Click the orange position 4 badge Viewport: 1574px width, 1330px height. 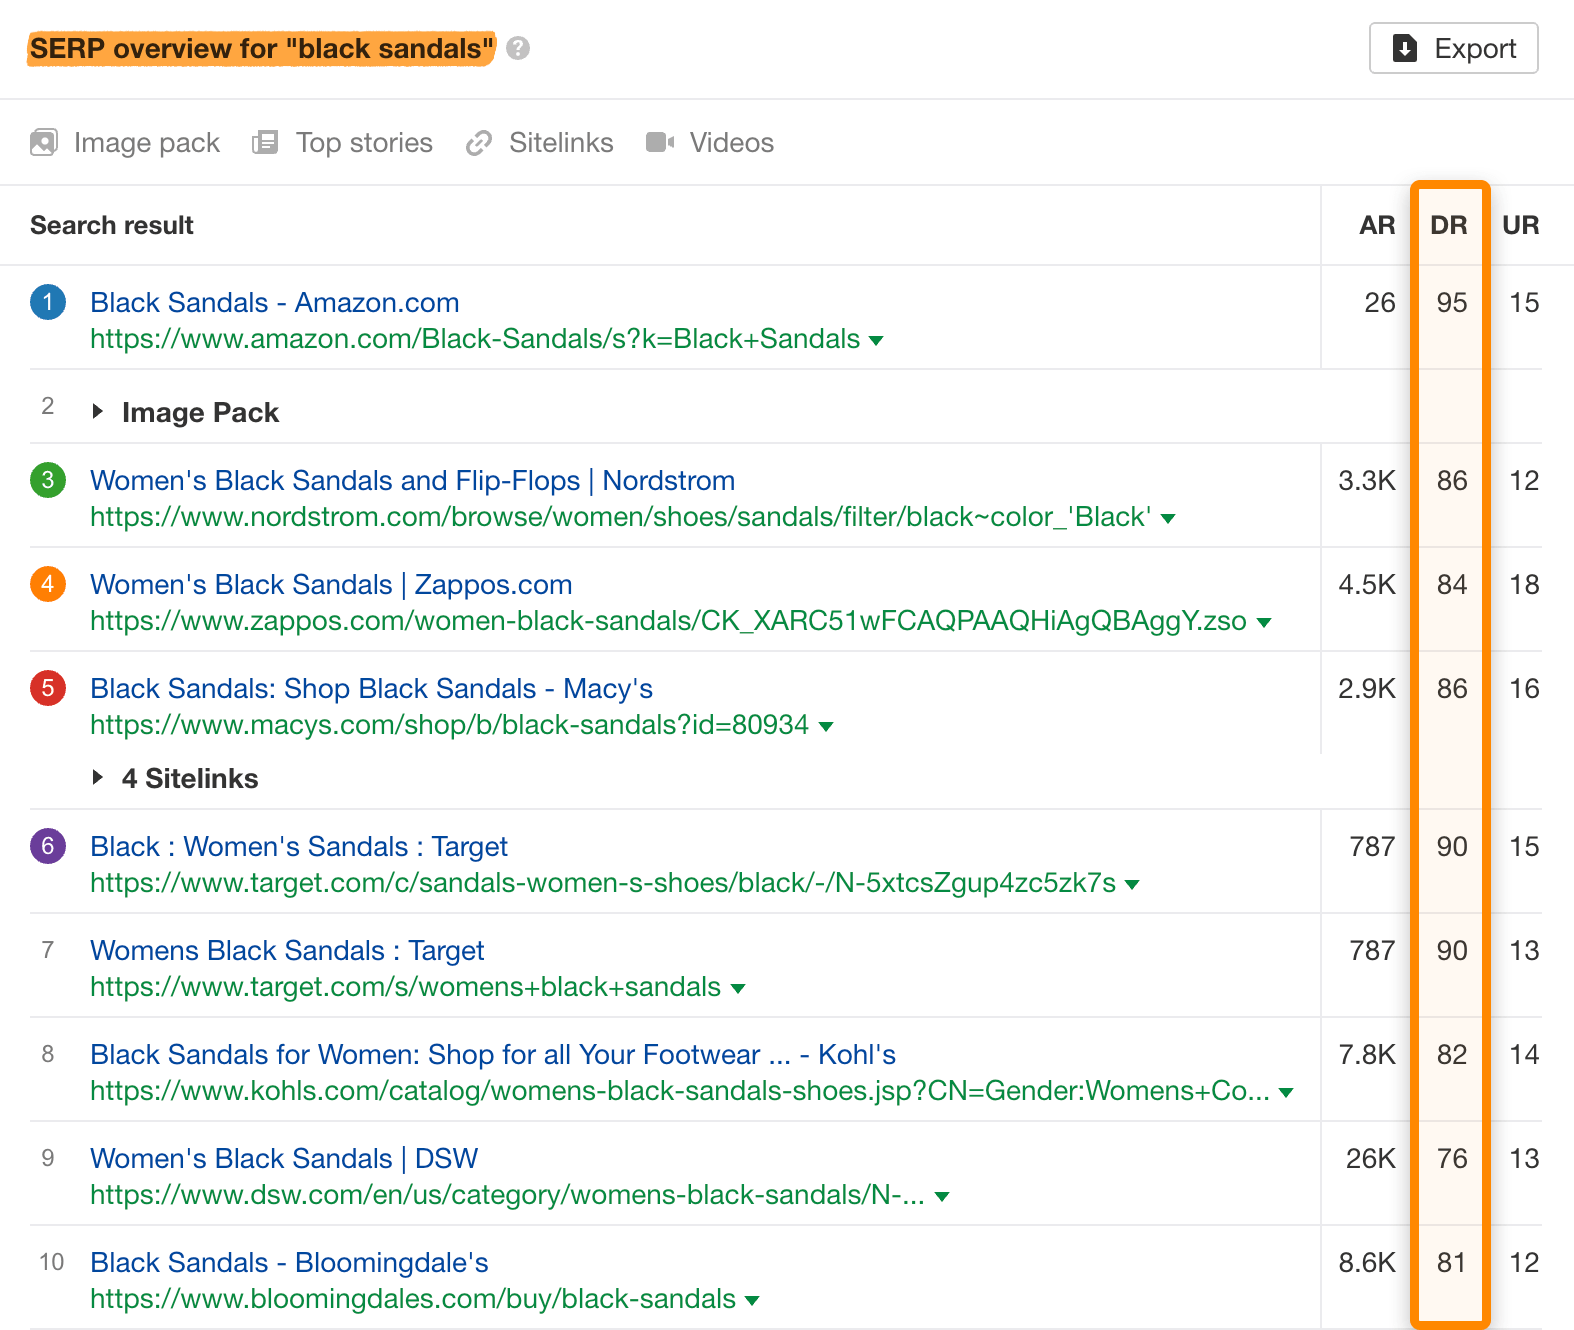(48, 584)
